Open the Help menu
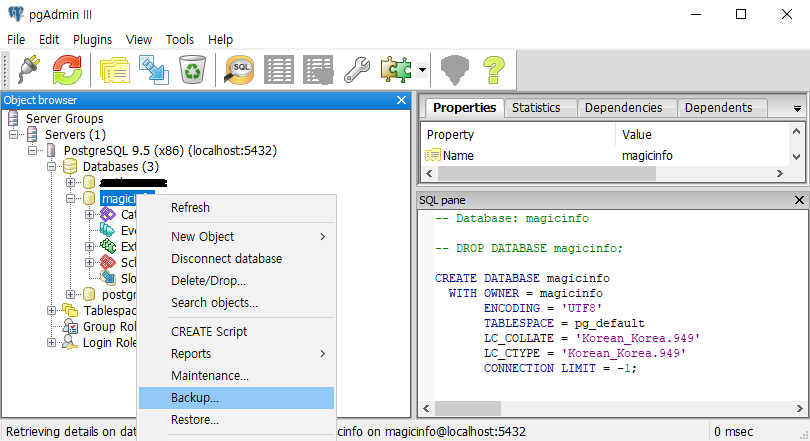Image resolution: width=810 pixels, height=441 pixels. 221,40
